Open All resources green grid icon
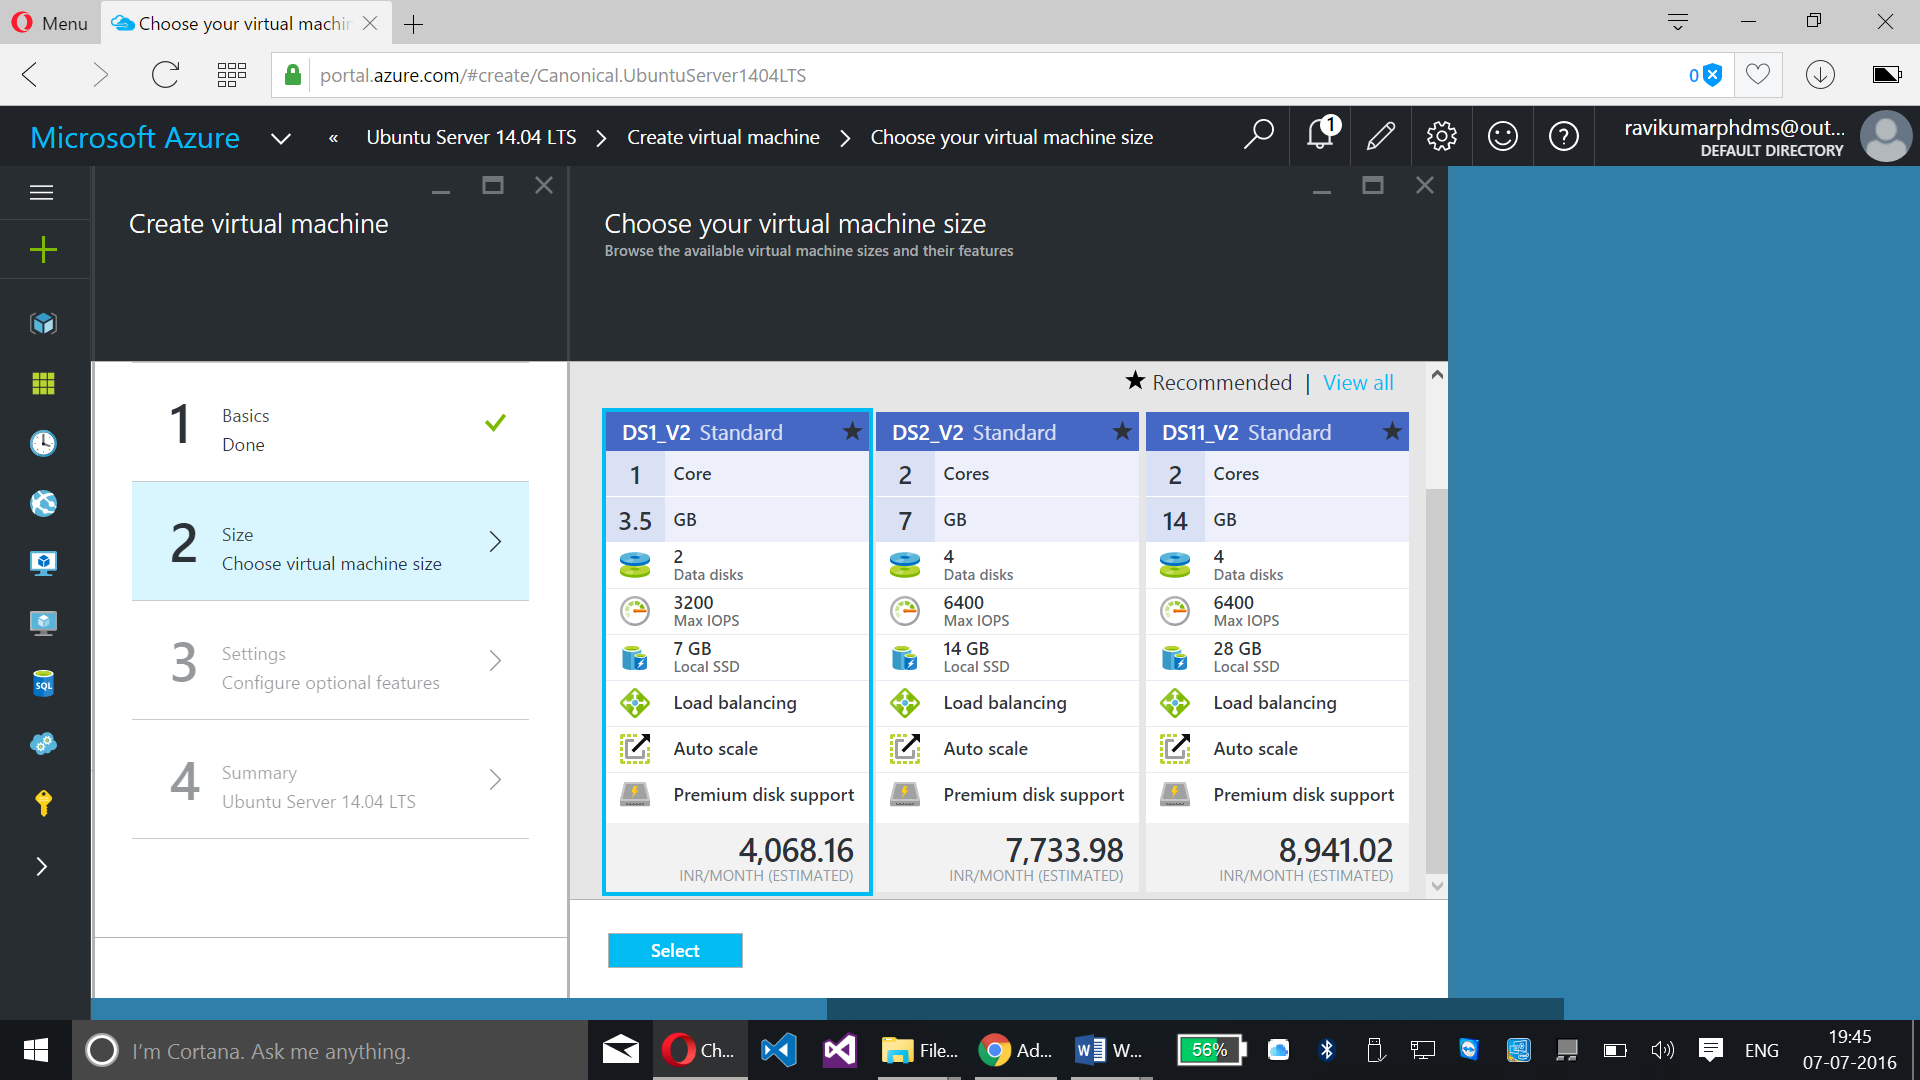 click(43, 383)
